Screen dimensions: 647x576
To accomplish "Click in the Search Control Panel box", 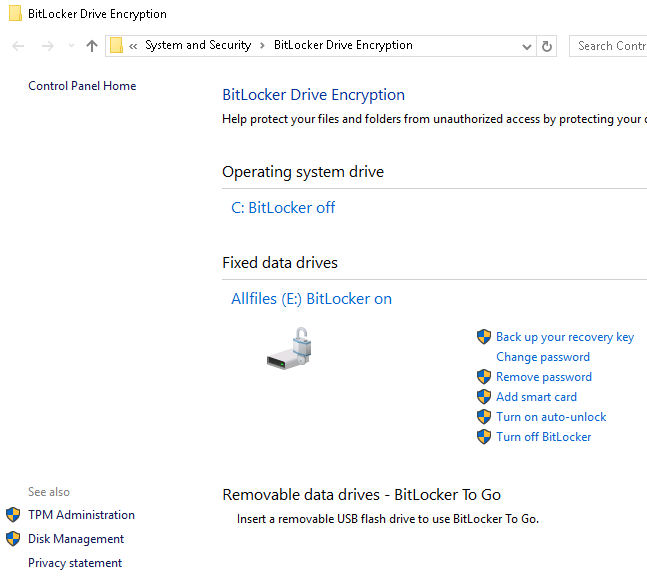I will point(610,46).
